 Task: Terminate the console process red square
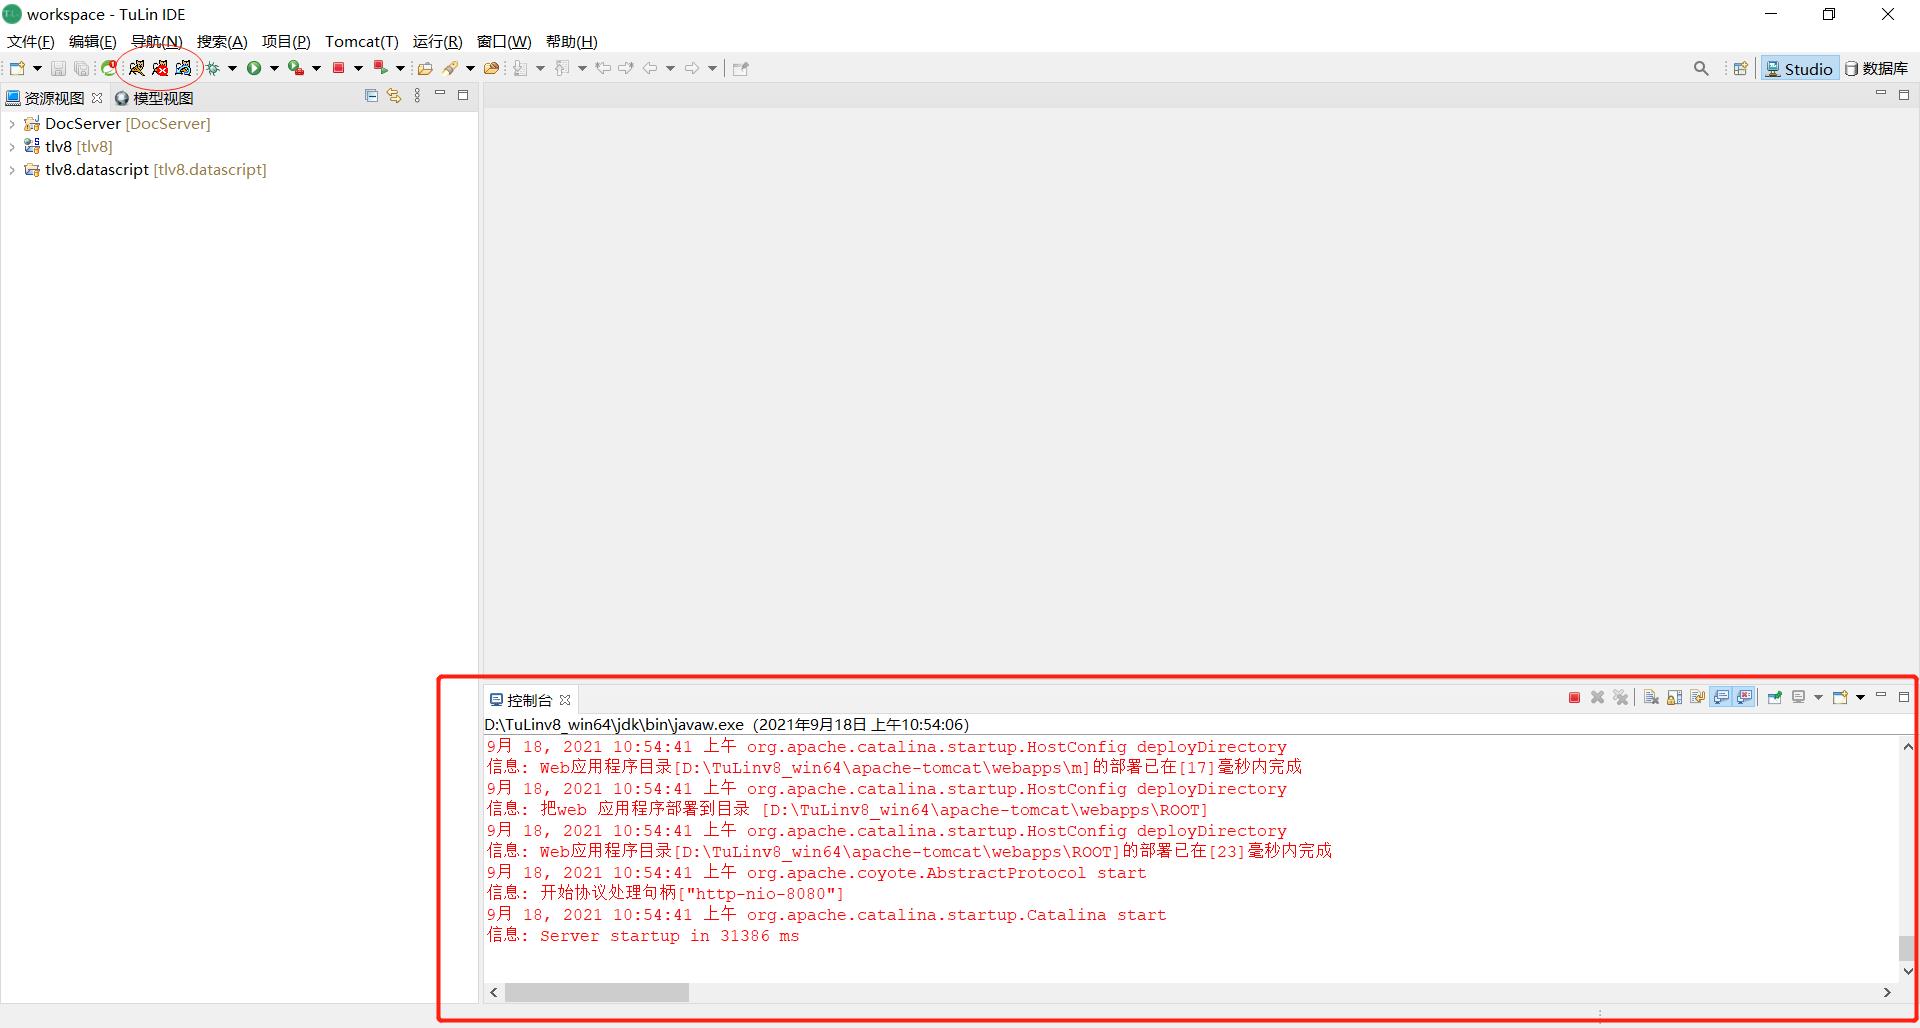click(x=1574, y=697)
